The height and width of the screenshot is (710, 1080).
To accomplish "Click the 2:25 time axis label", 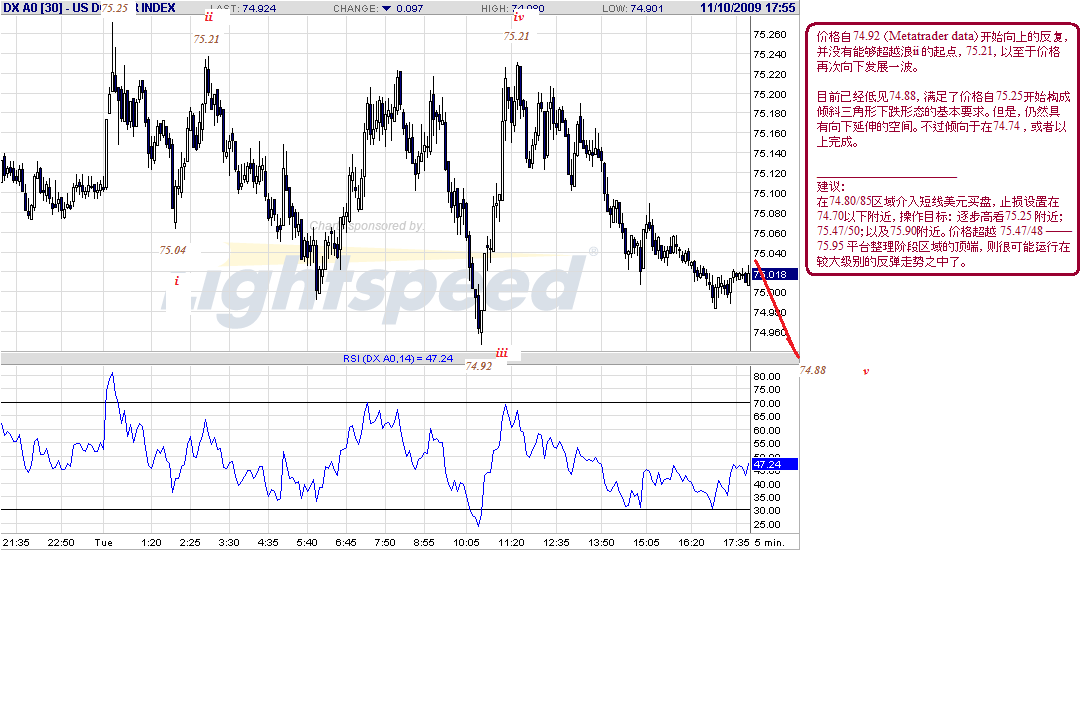I will 189,543.
